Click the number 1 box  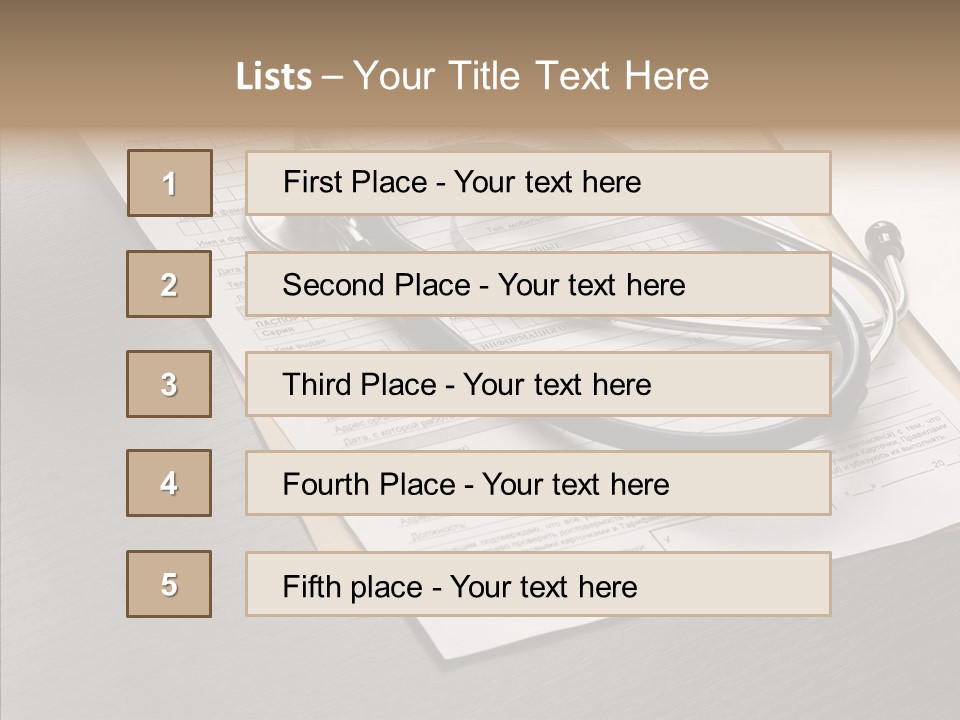click(x=170, y=183)
